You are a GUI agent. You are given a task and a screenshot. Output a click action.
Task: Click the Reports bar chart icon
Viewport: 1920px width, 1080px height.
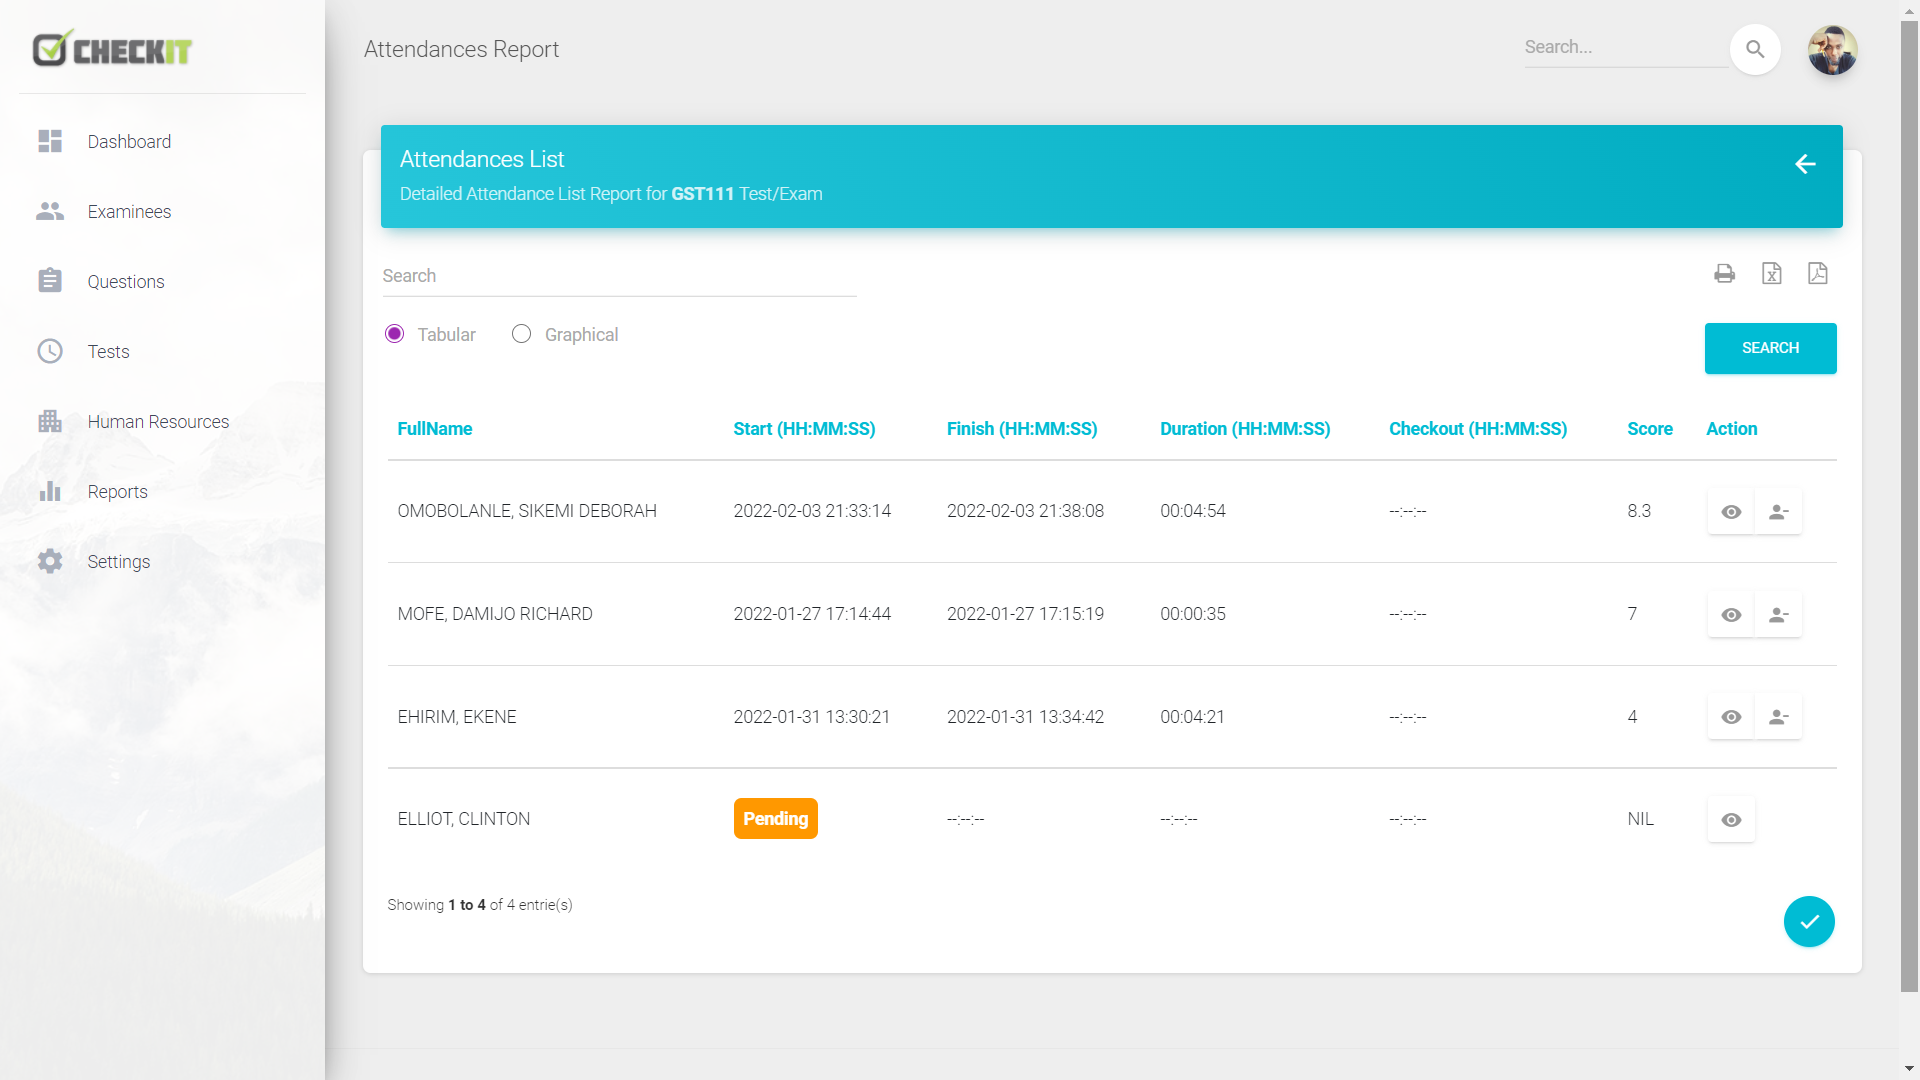[50, 491]
